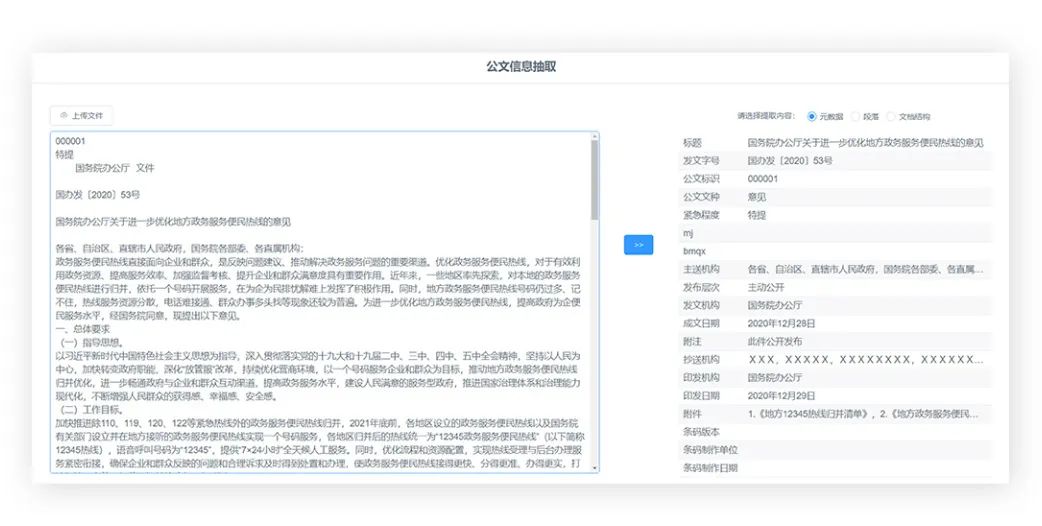The height and width of the screenshot is (526, 1042).
Task: Click the truncated 附件 attachments value
Action: point(865,413)
